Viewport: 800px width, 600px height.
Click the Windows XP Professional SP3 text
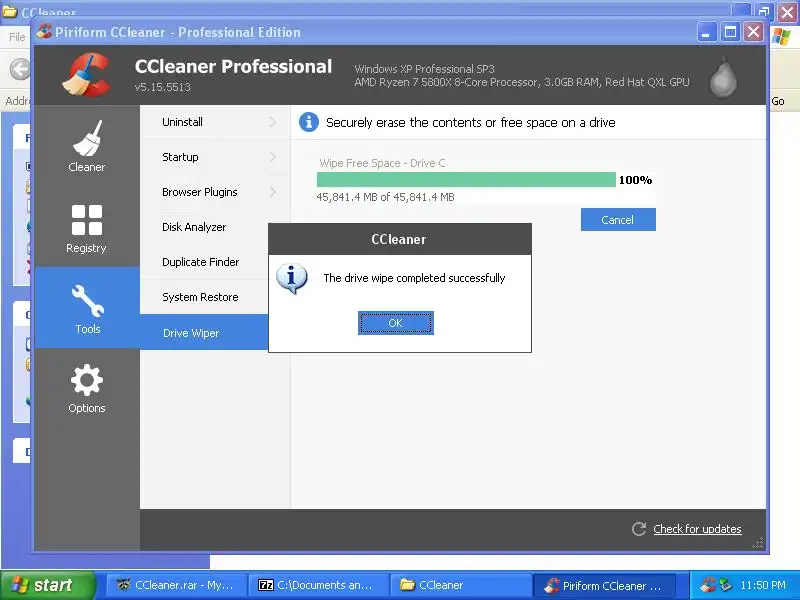point(424,69)
